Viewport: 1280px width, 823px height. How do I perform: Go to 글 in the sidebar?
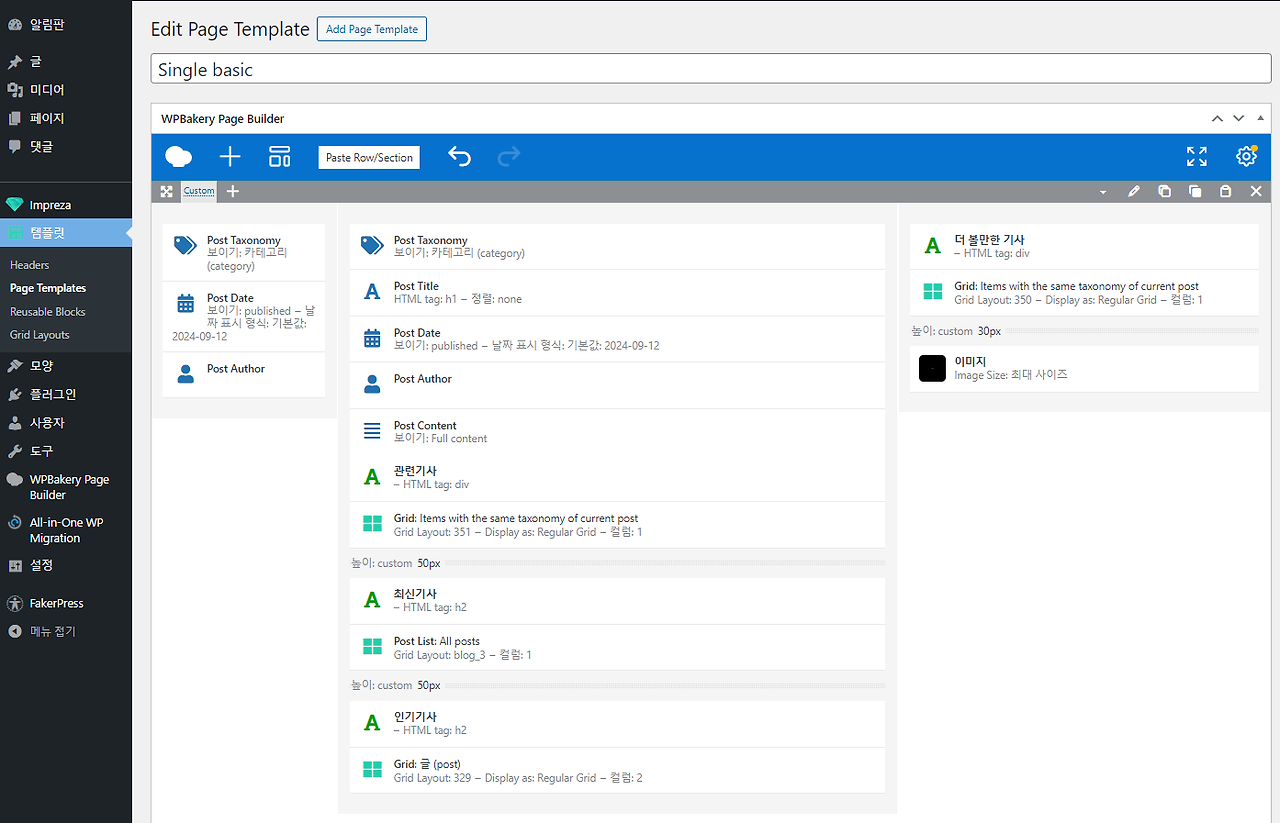pyautogui.click(x=66, y=61)
